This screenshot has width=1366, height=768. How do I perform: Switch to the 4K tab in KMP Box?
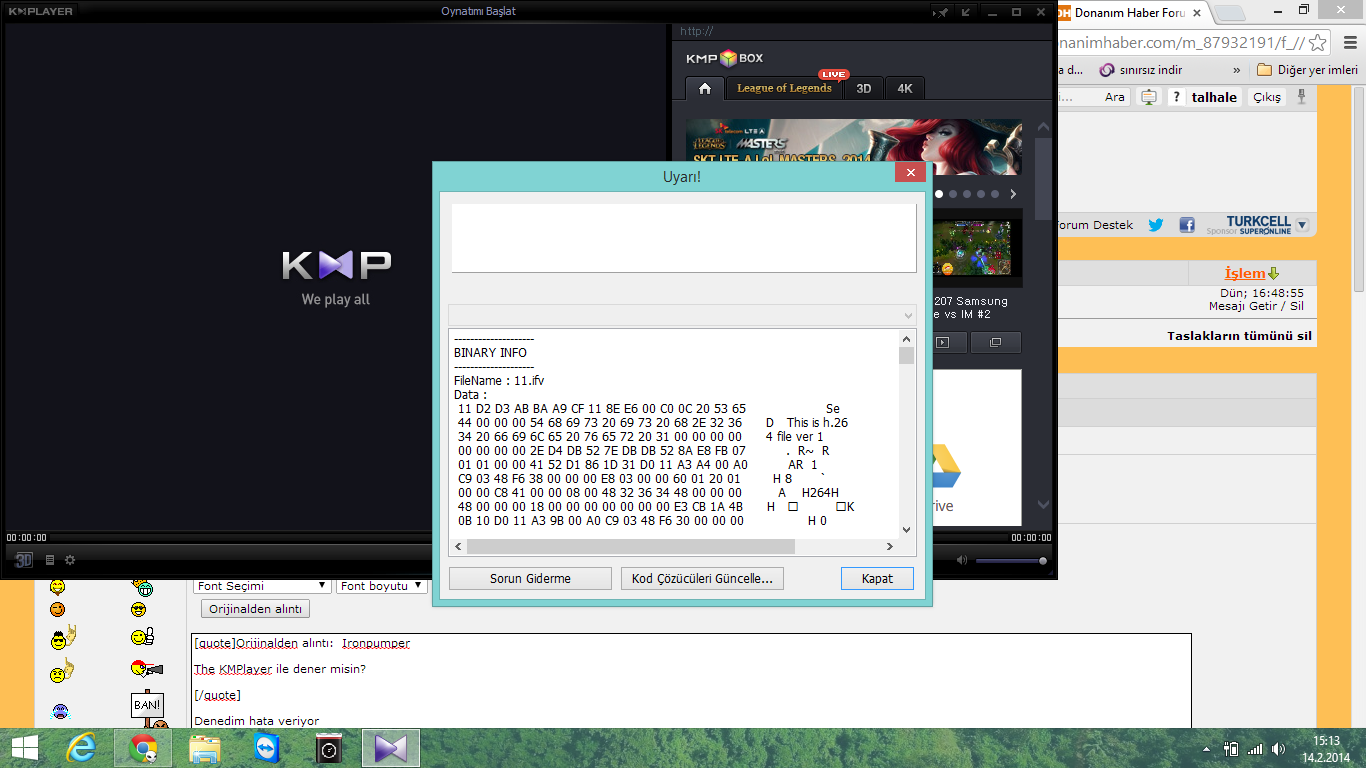[x=904, y=88]
